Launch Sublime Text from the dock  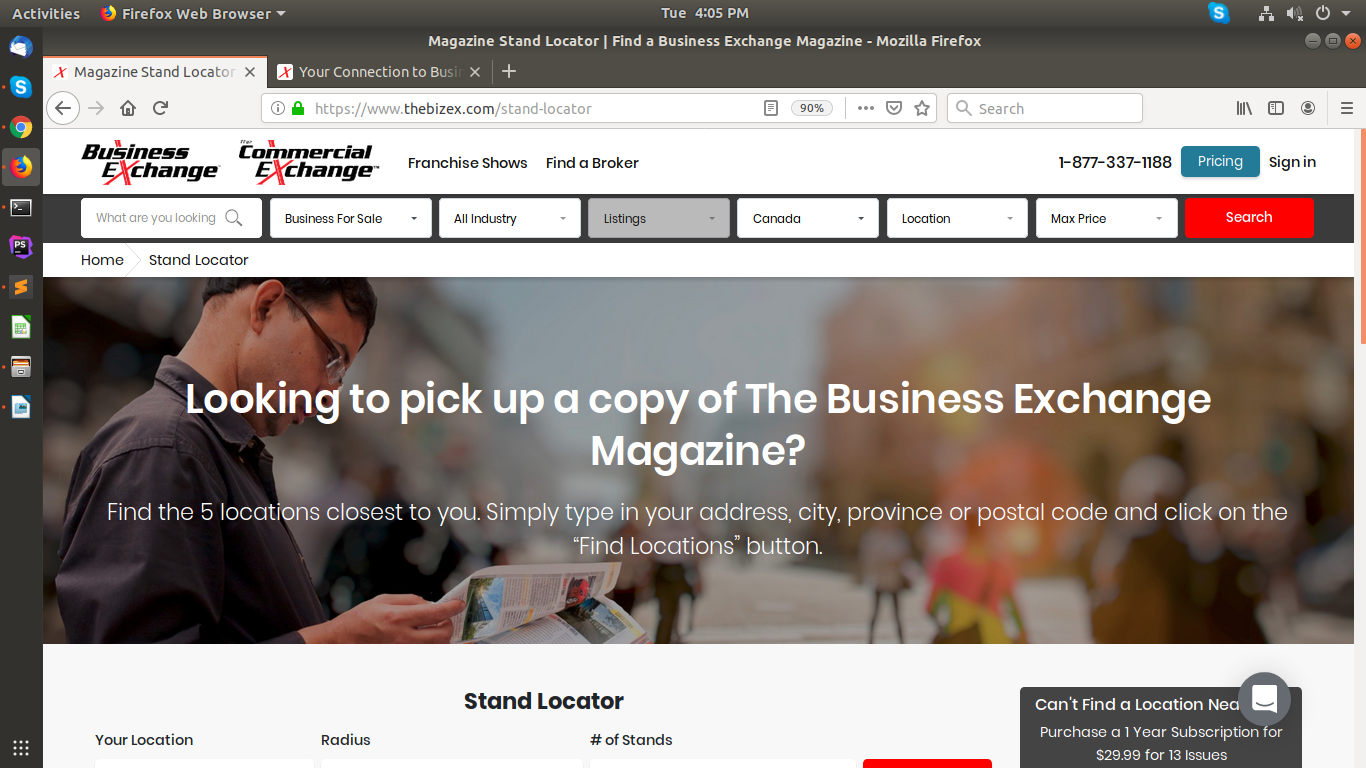pyautogui.click(x=21, y=287)
